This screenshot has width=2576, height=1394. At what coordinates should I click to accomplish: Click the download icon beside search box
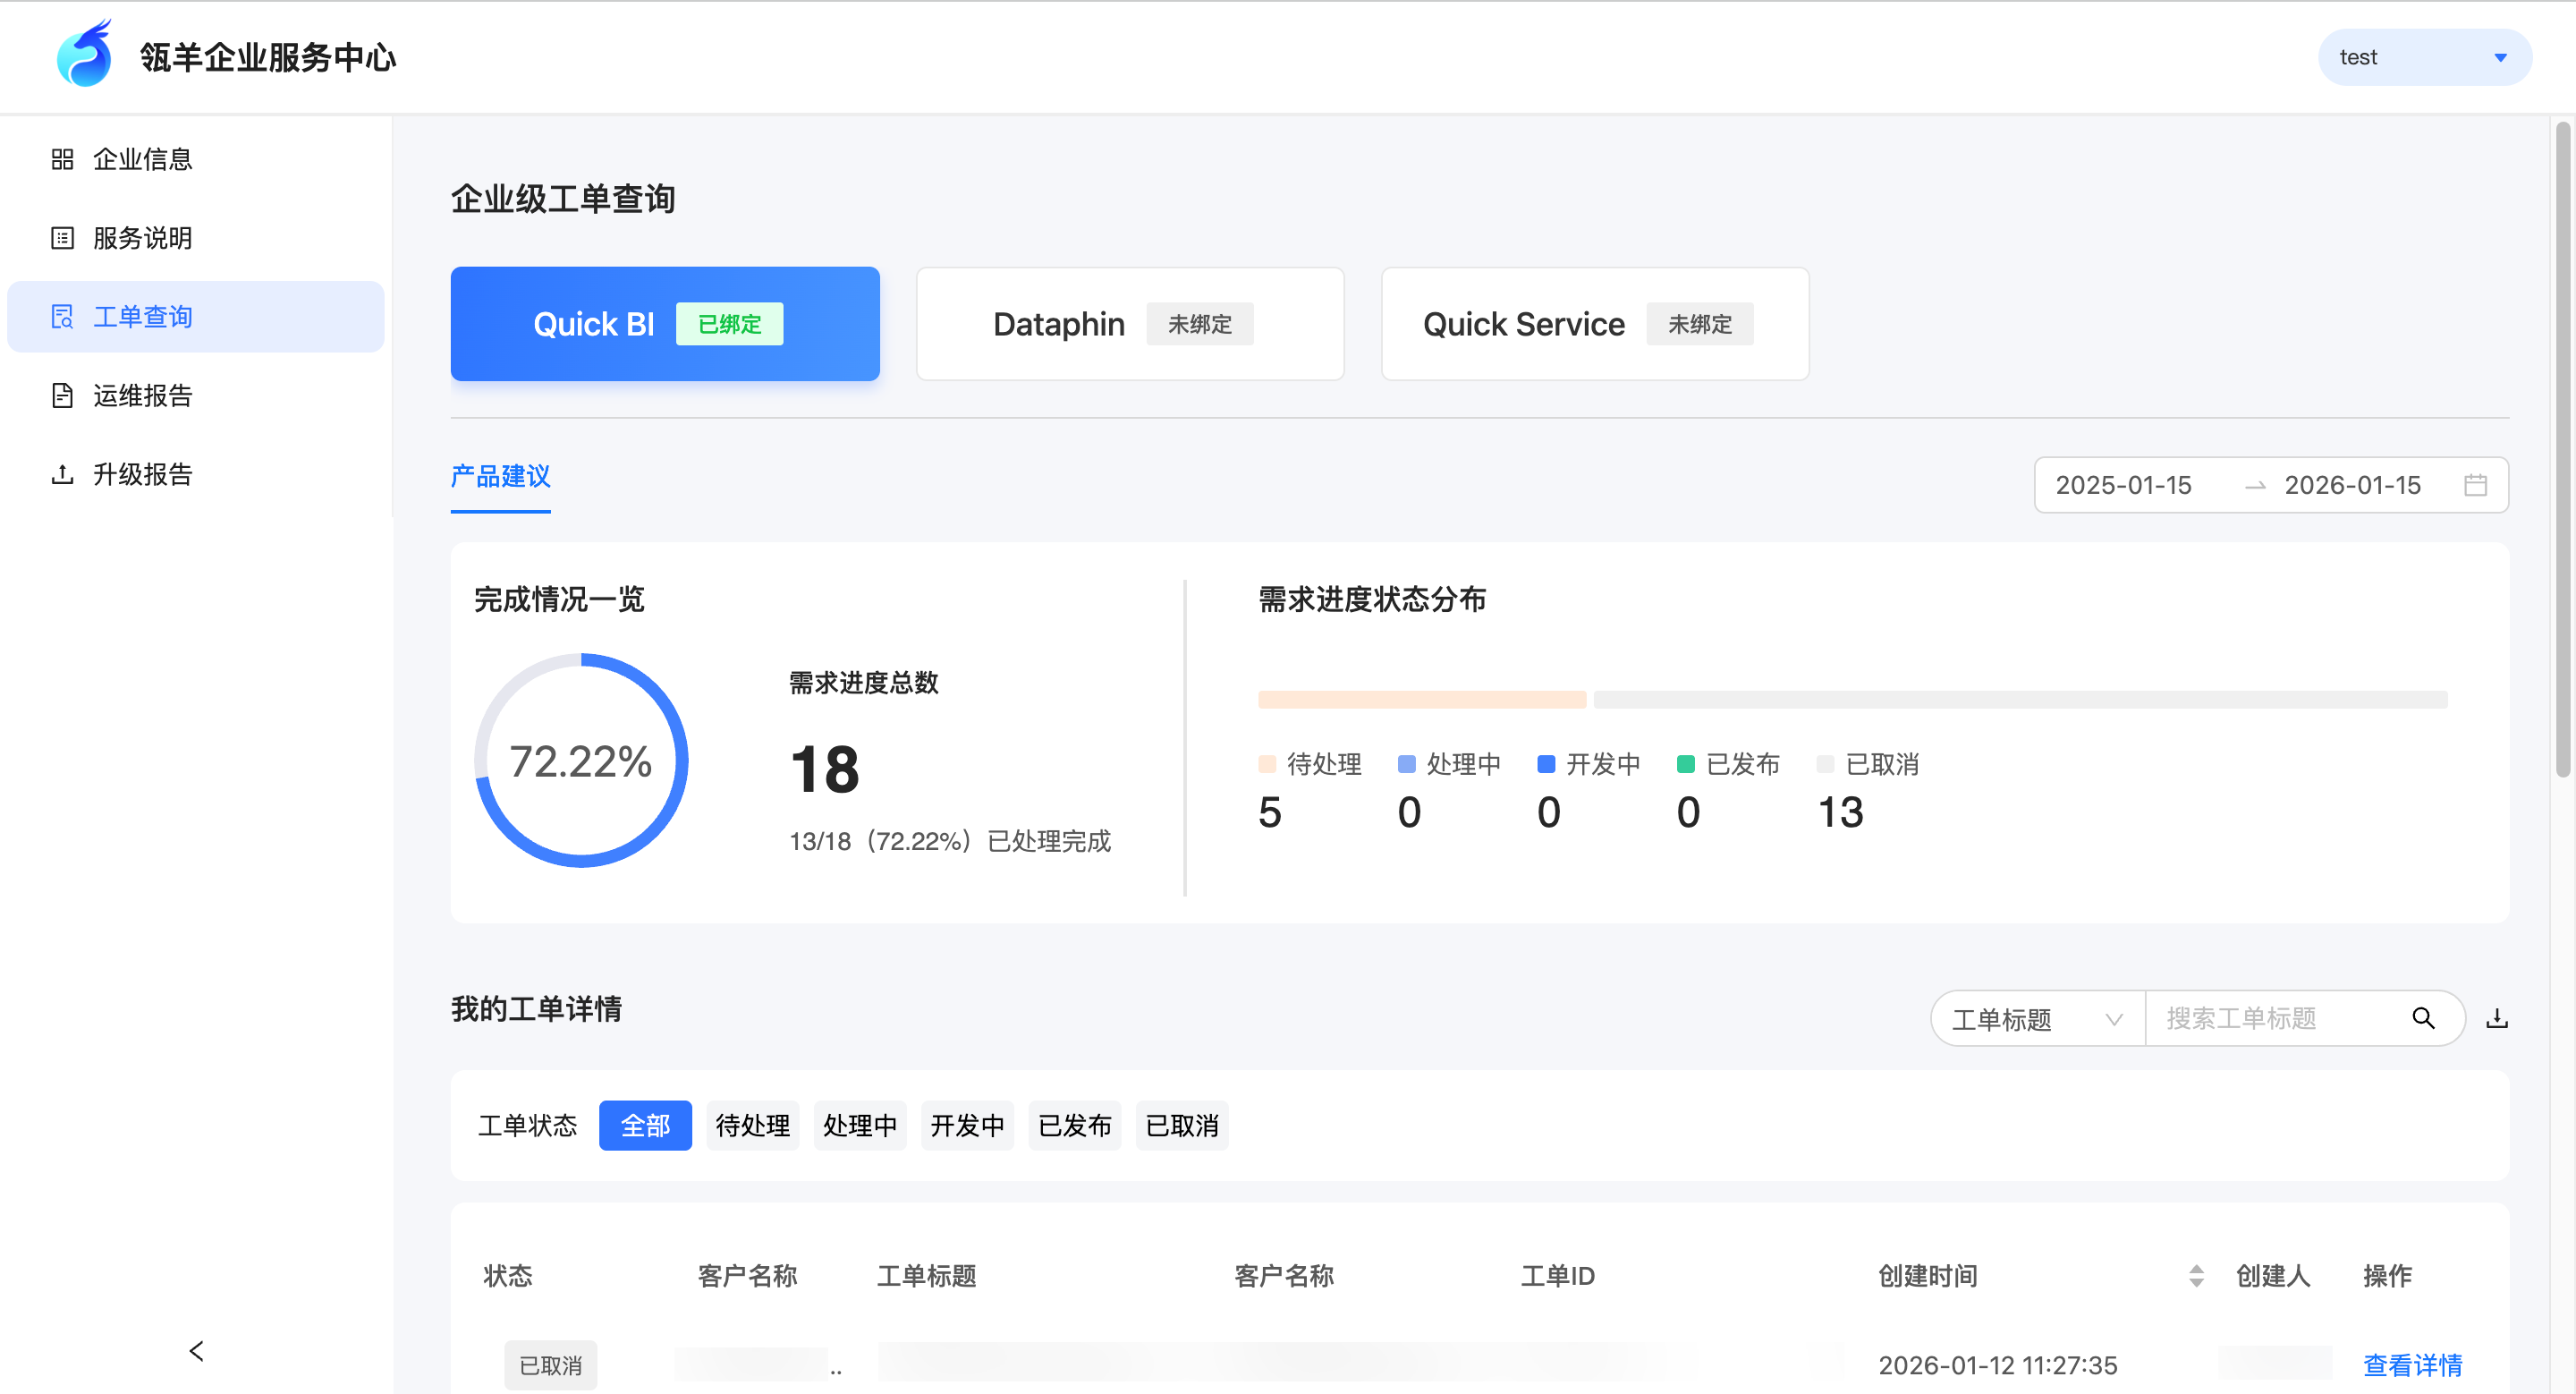coord(2496,1018)
